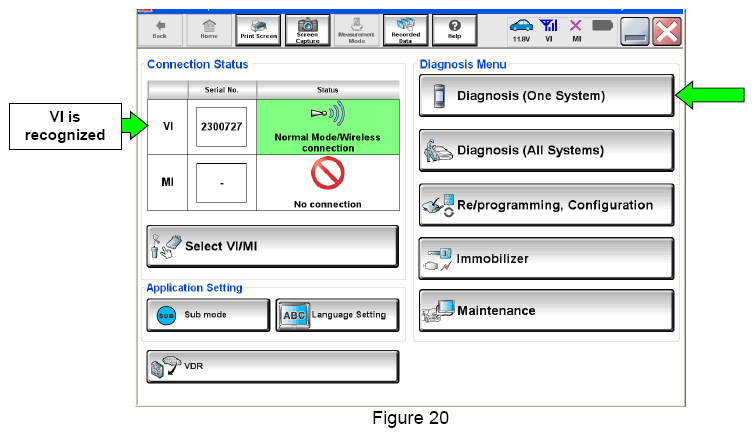This screenshot has width=754, height=437.
Task: Click the MI row label
Action: coord(167,182)
